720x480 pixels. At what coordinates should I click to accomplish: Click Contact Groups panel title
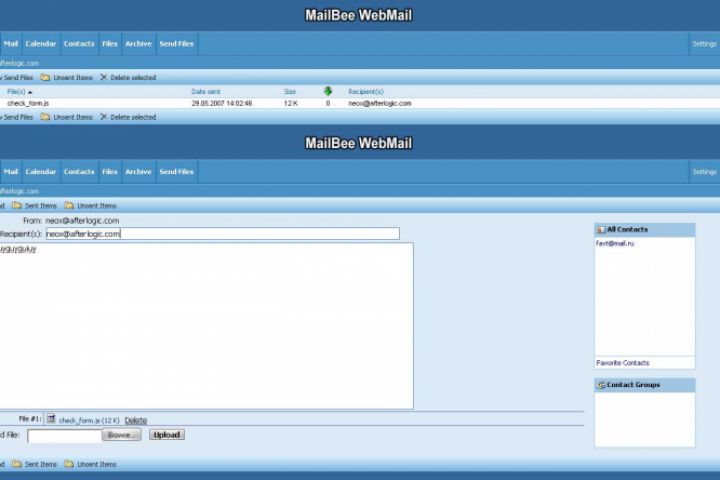click(633, 385)
